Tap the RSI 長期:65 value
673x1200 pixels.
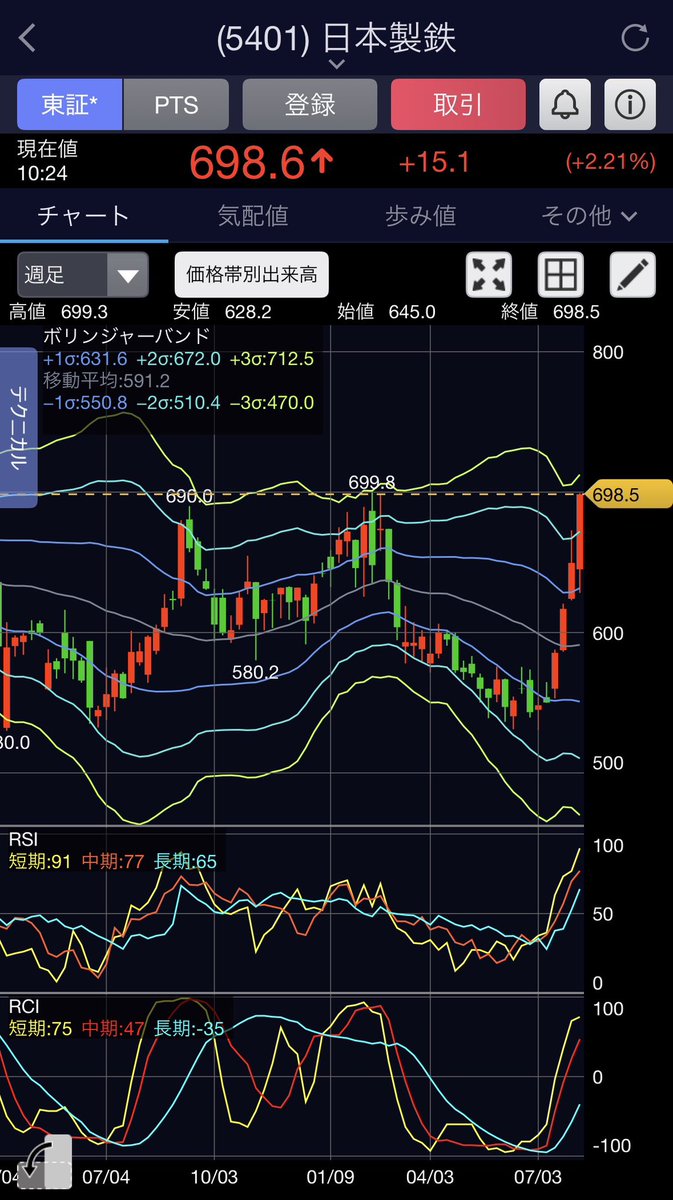[185, 862]
